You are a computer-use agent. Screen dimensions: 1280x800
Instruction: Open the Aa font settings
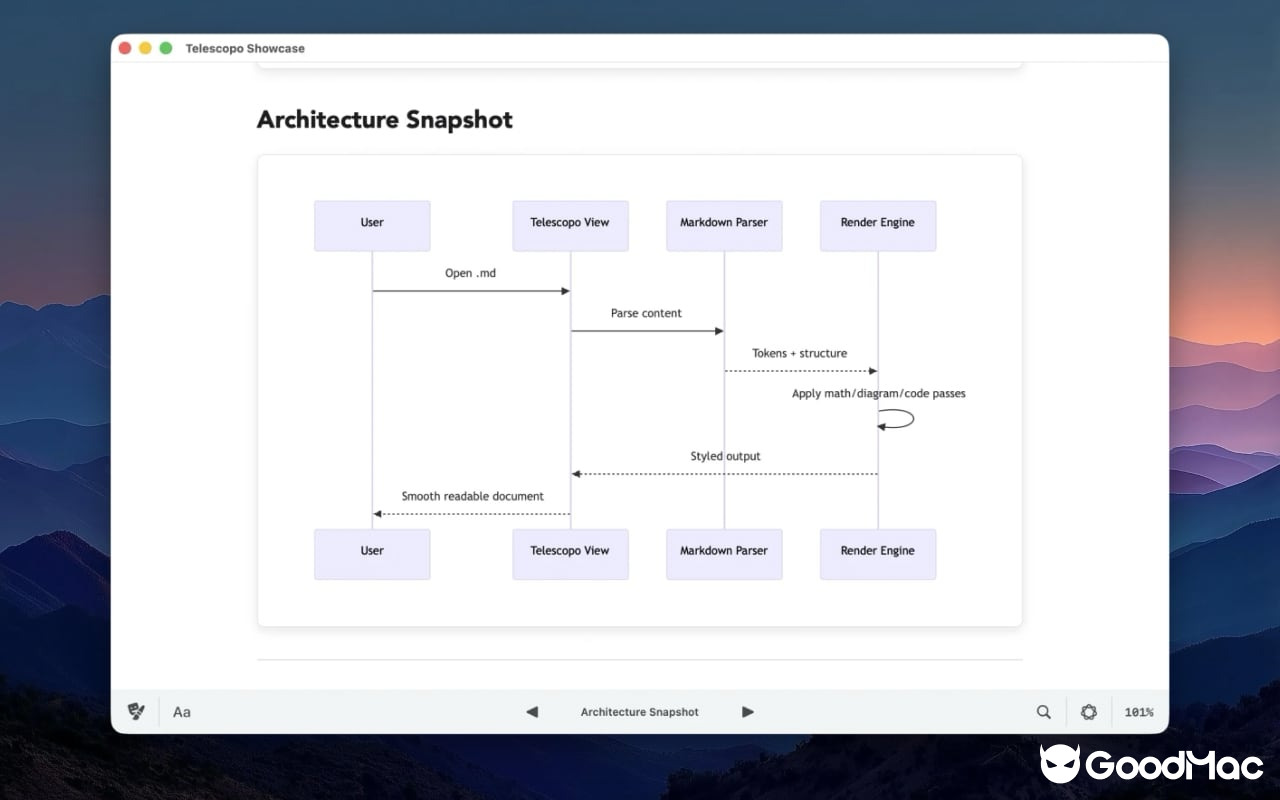coord(182,712)
